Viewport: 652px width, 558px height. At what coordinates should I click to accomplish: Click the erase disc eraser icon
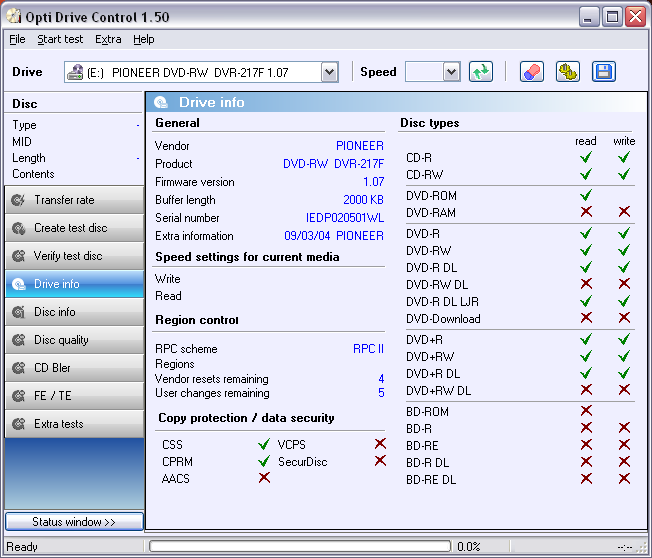[531, 72]
